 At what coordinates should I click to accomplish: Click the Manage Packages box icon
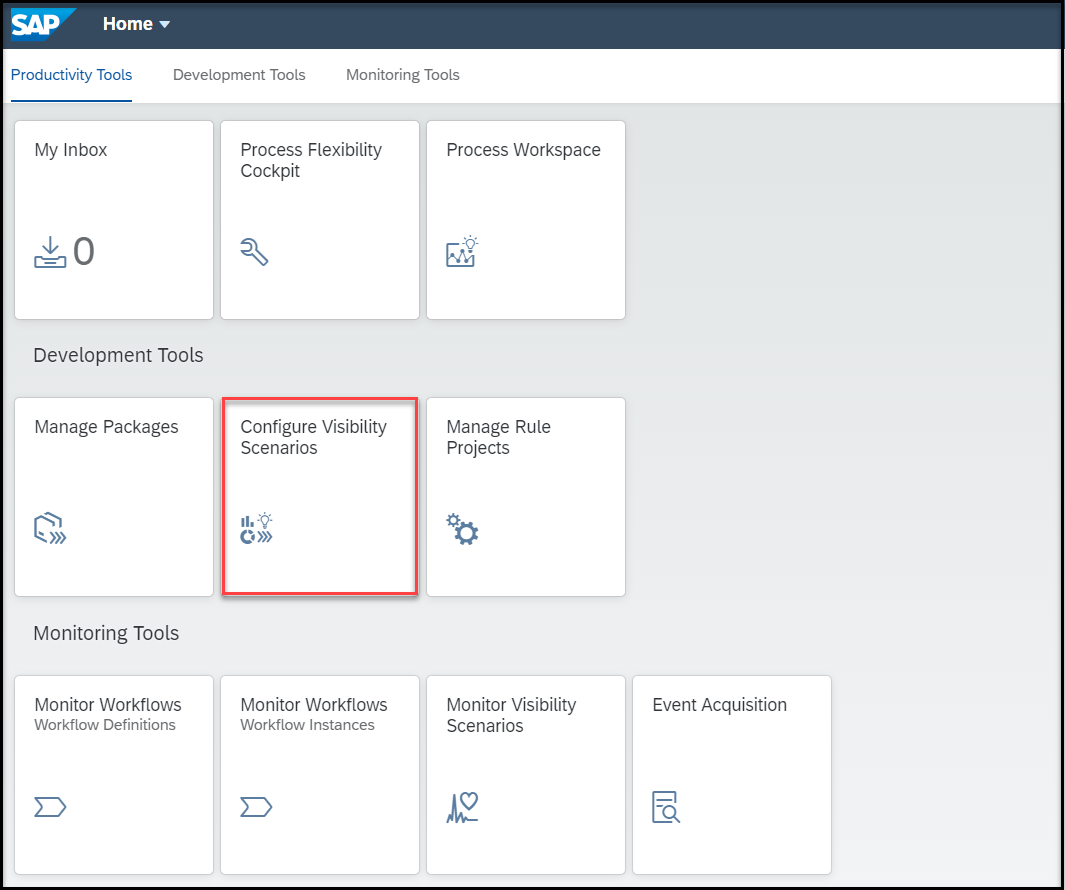coord(50,529)
